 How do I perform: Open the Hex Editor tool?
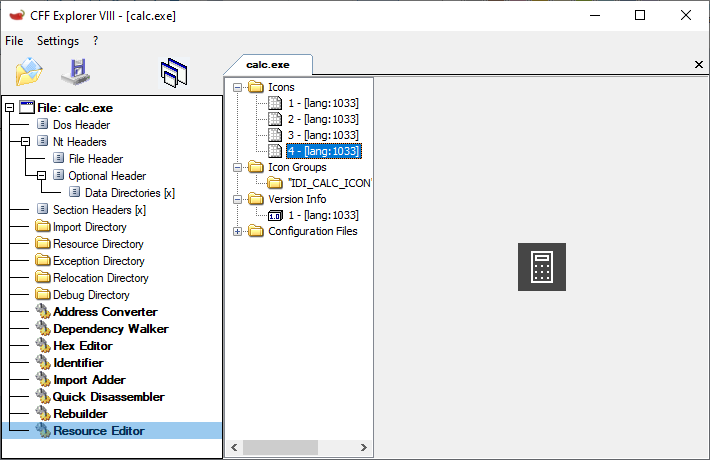click(x=83, y=345)
